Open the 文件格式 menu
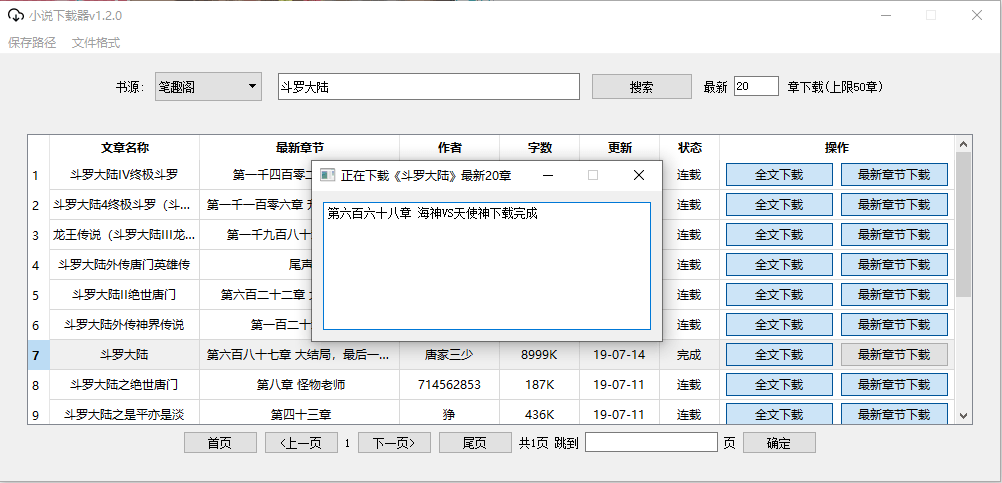Viewport: 1002px width, 483px height. click(x=96, y=43)
